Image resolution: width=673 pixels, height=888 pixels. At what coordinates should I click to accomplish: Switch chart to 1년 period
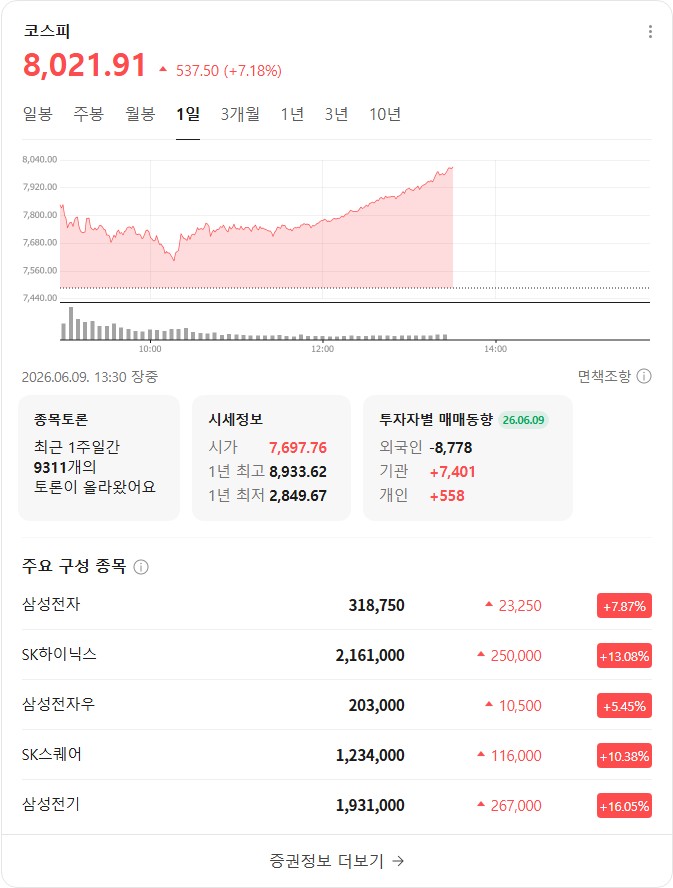click(292, 114)
